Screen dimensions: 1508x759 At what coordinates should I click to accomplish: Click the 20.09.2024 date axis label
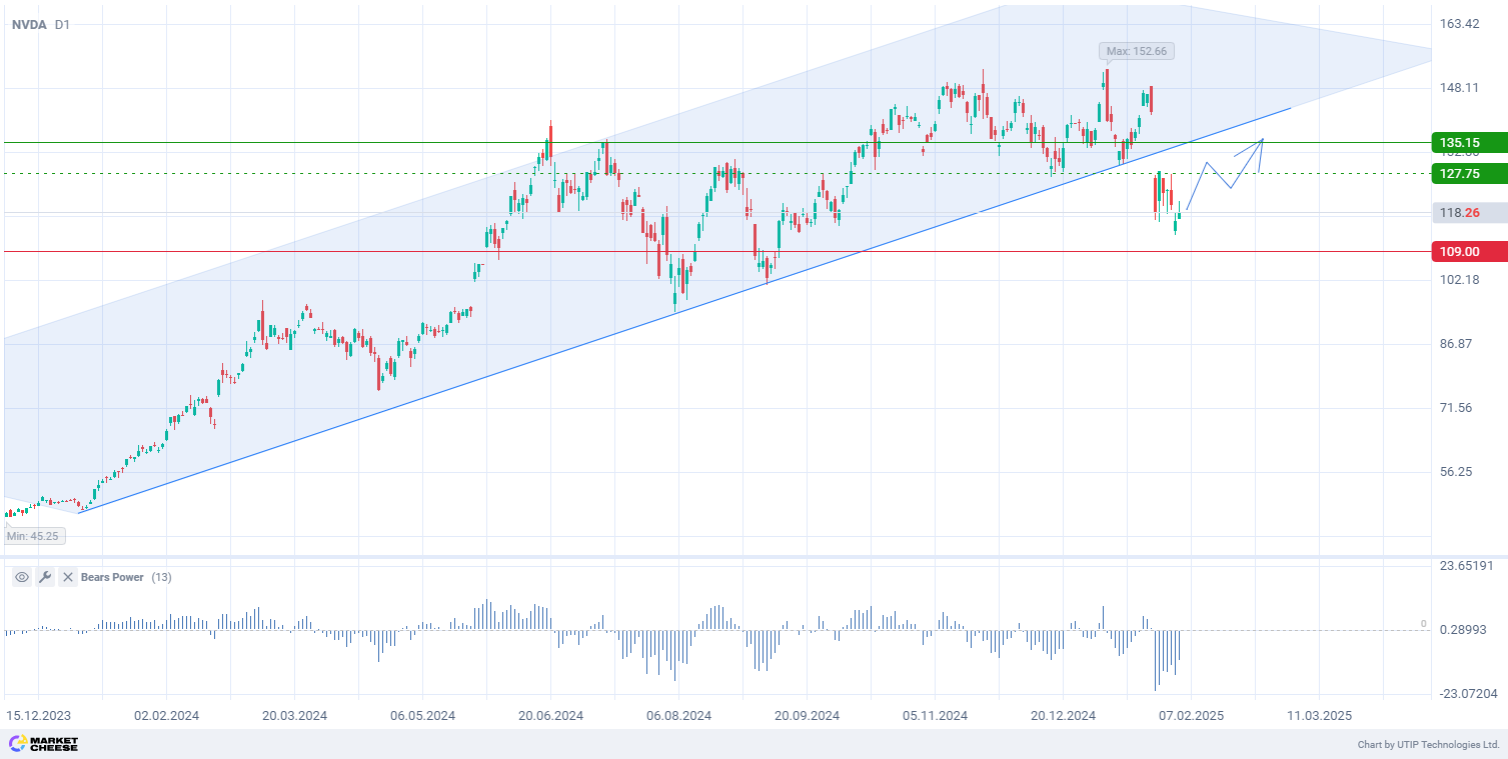[x=806, y=716]
